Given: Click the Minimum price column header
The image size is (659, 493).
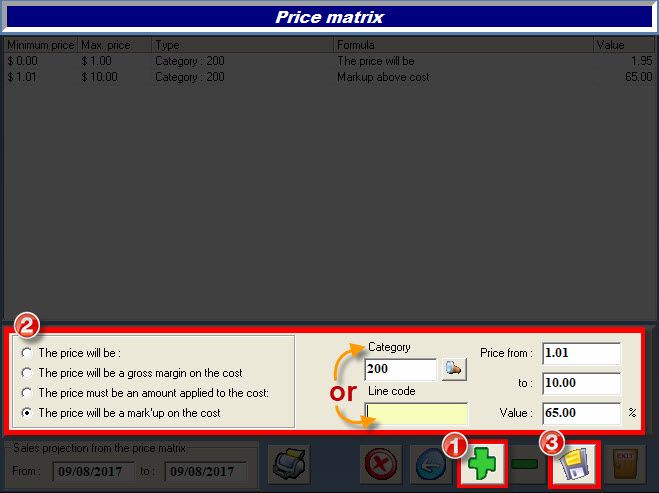Looking at the screenshot, I should tap(40, 45).
